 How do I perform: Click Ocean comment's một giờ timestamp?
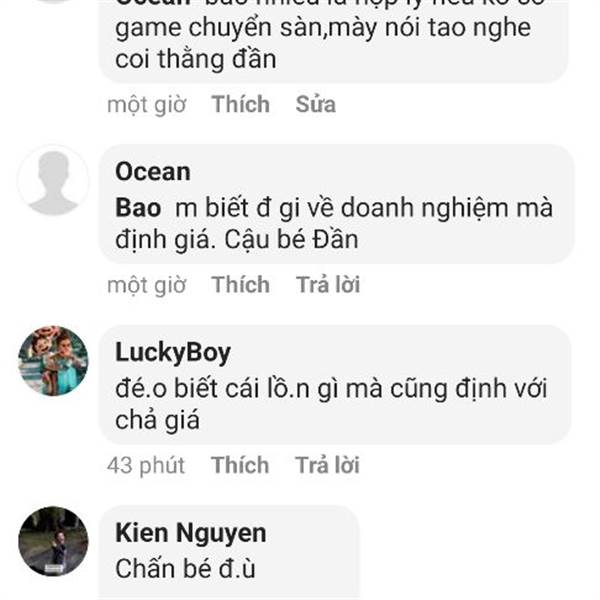point(147,285)
